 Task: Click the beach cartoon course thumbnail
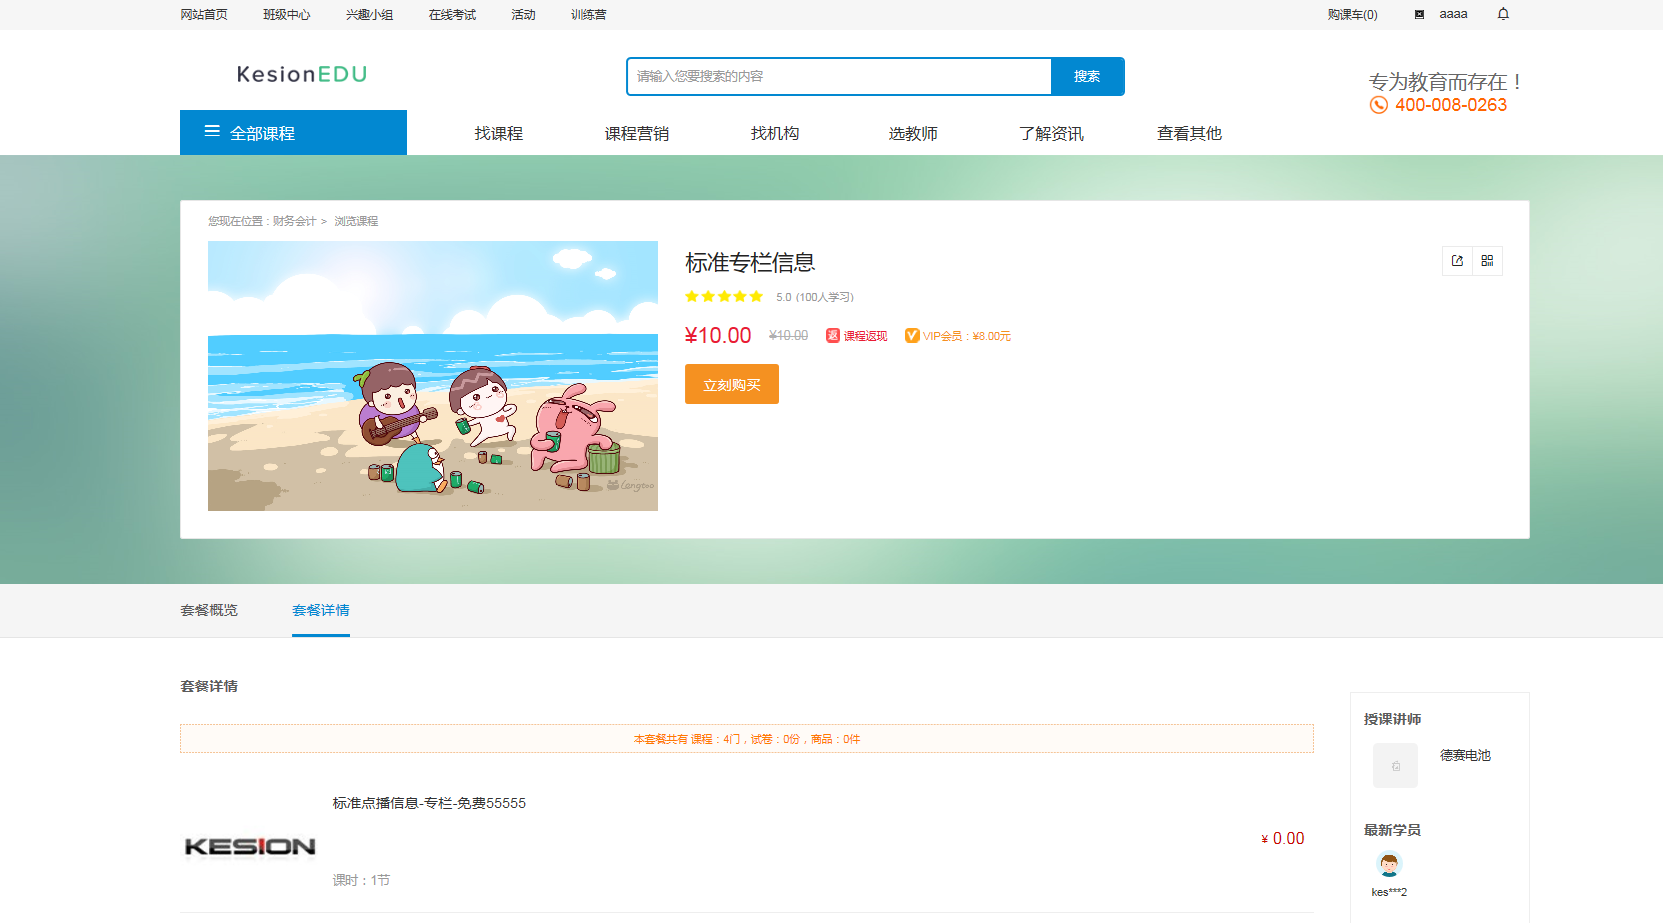[433, 376]
